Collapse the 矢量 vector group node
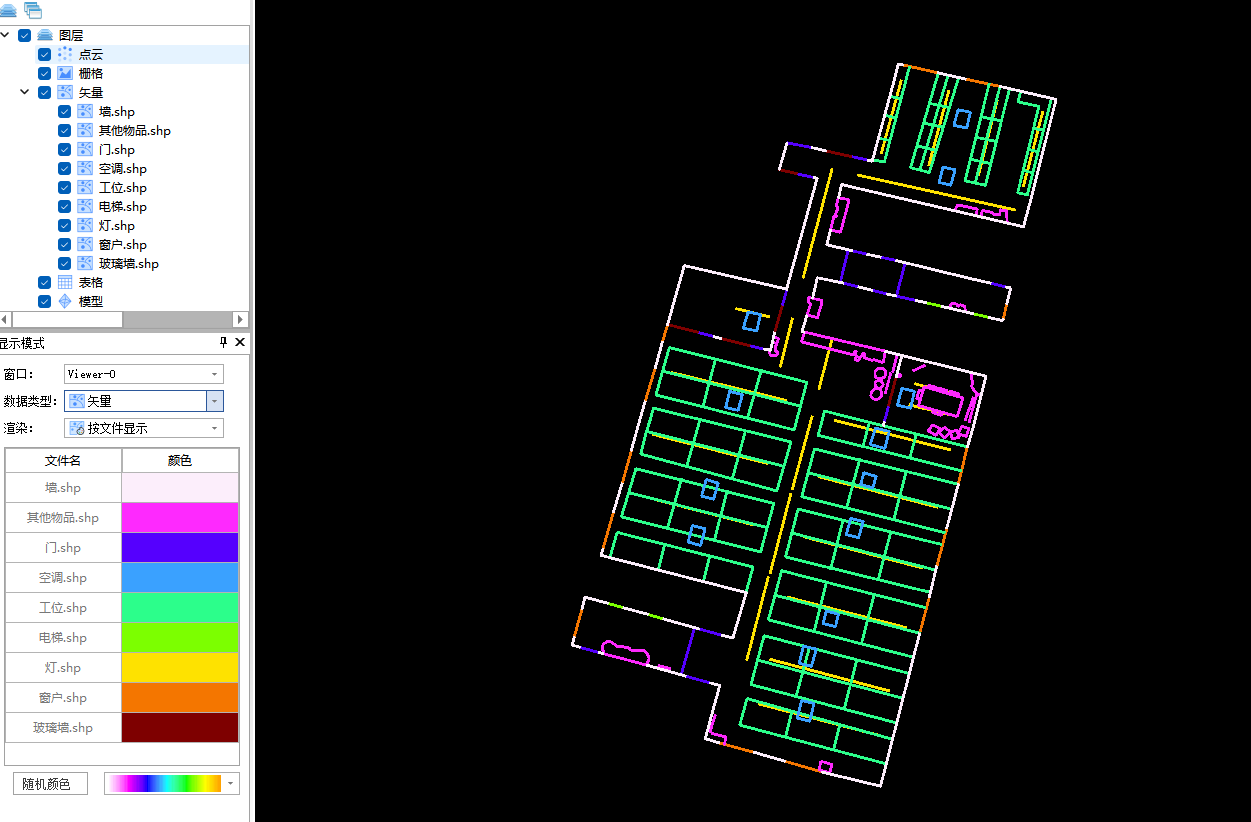This screenshot has height=822, width=1251. [25, 92]
